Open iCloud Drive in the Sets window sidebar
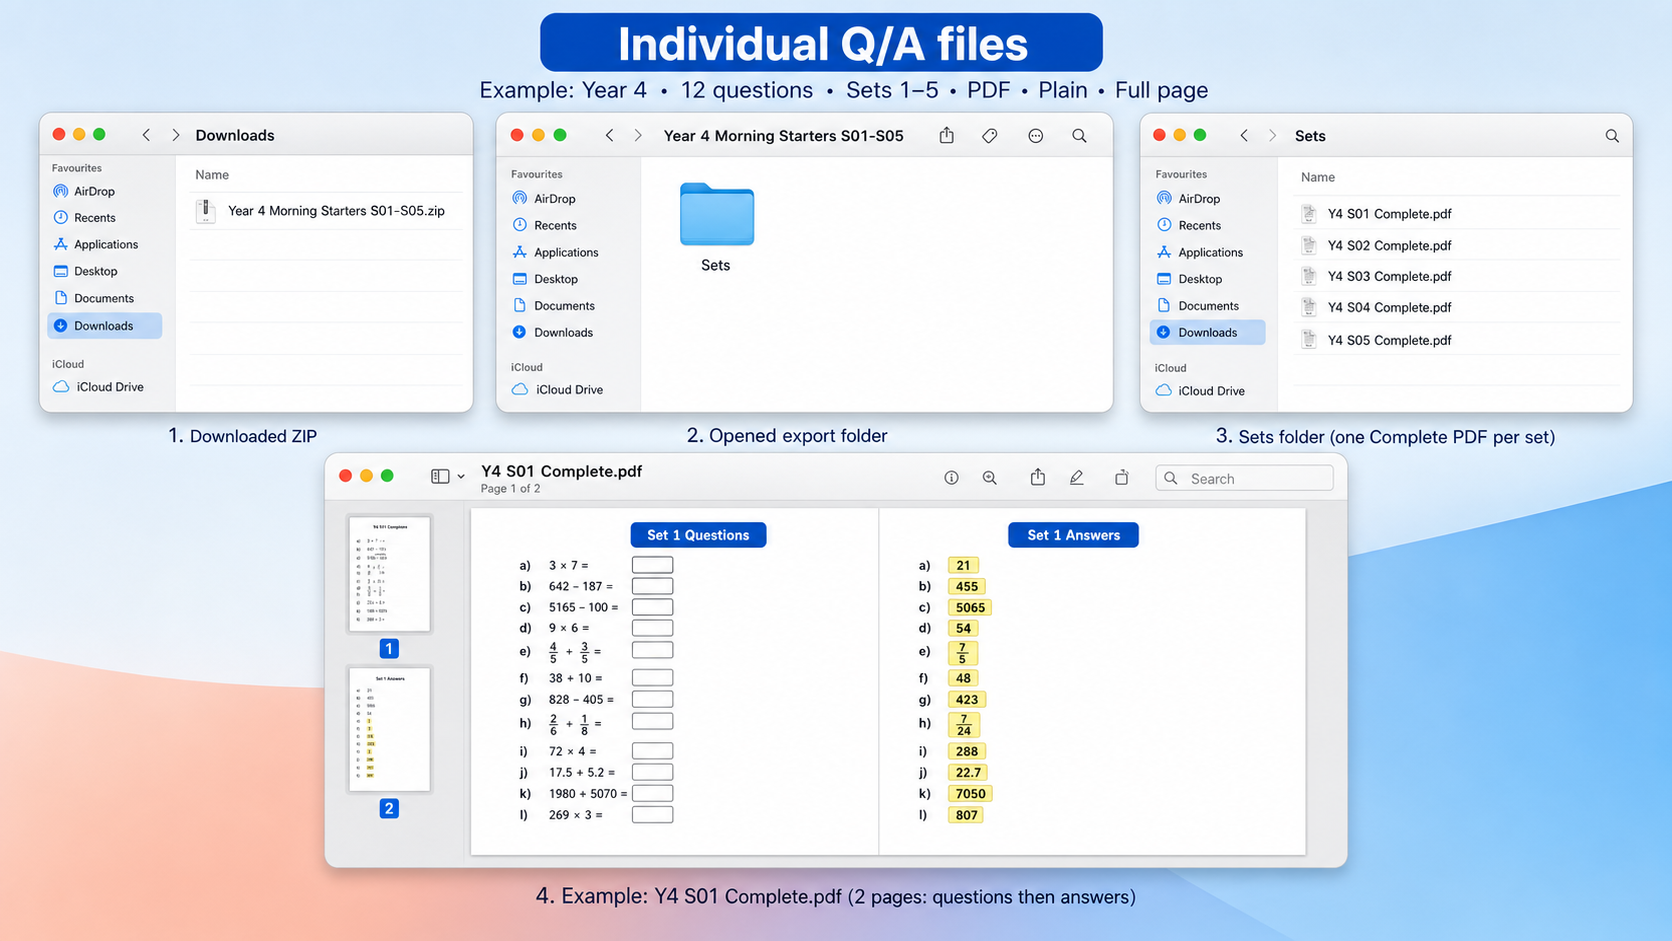Screen dimensions: 1672x941 click(x=1200, y=391)
